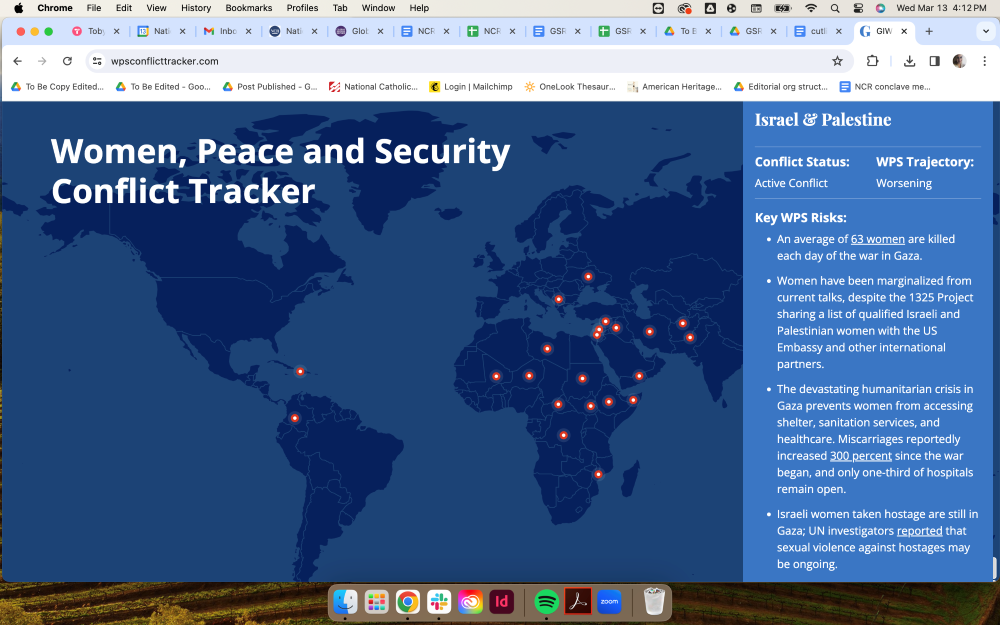Open 'Post Published - G...' bookmark
This screenshot has height=625, width=1000.
(270, 87)
